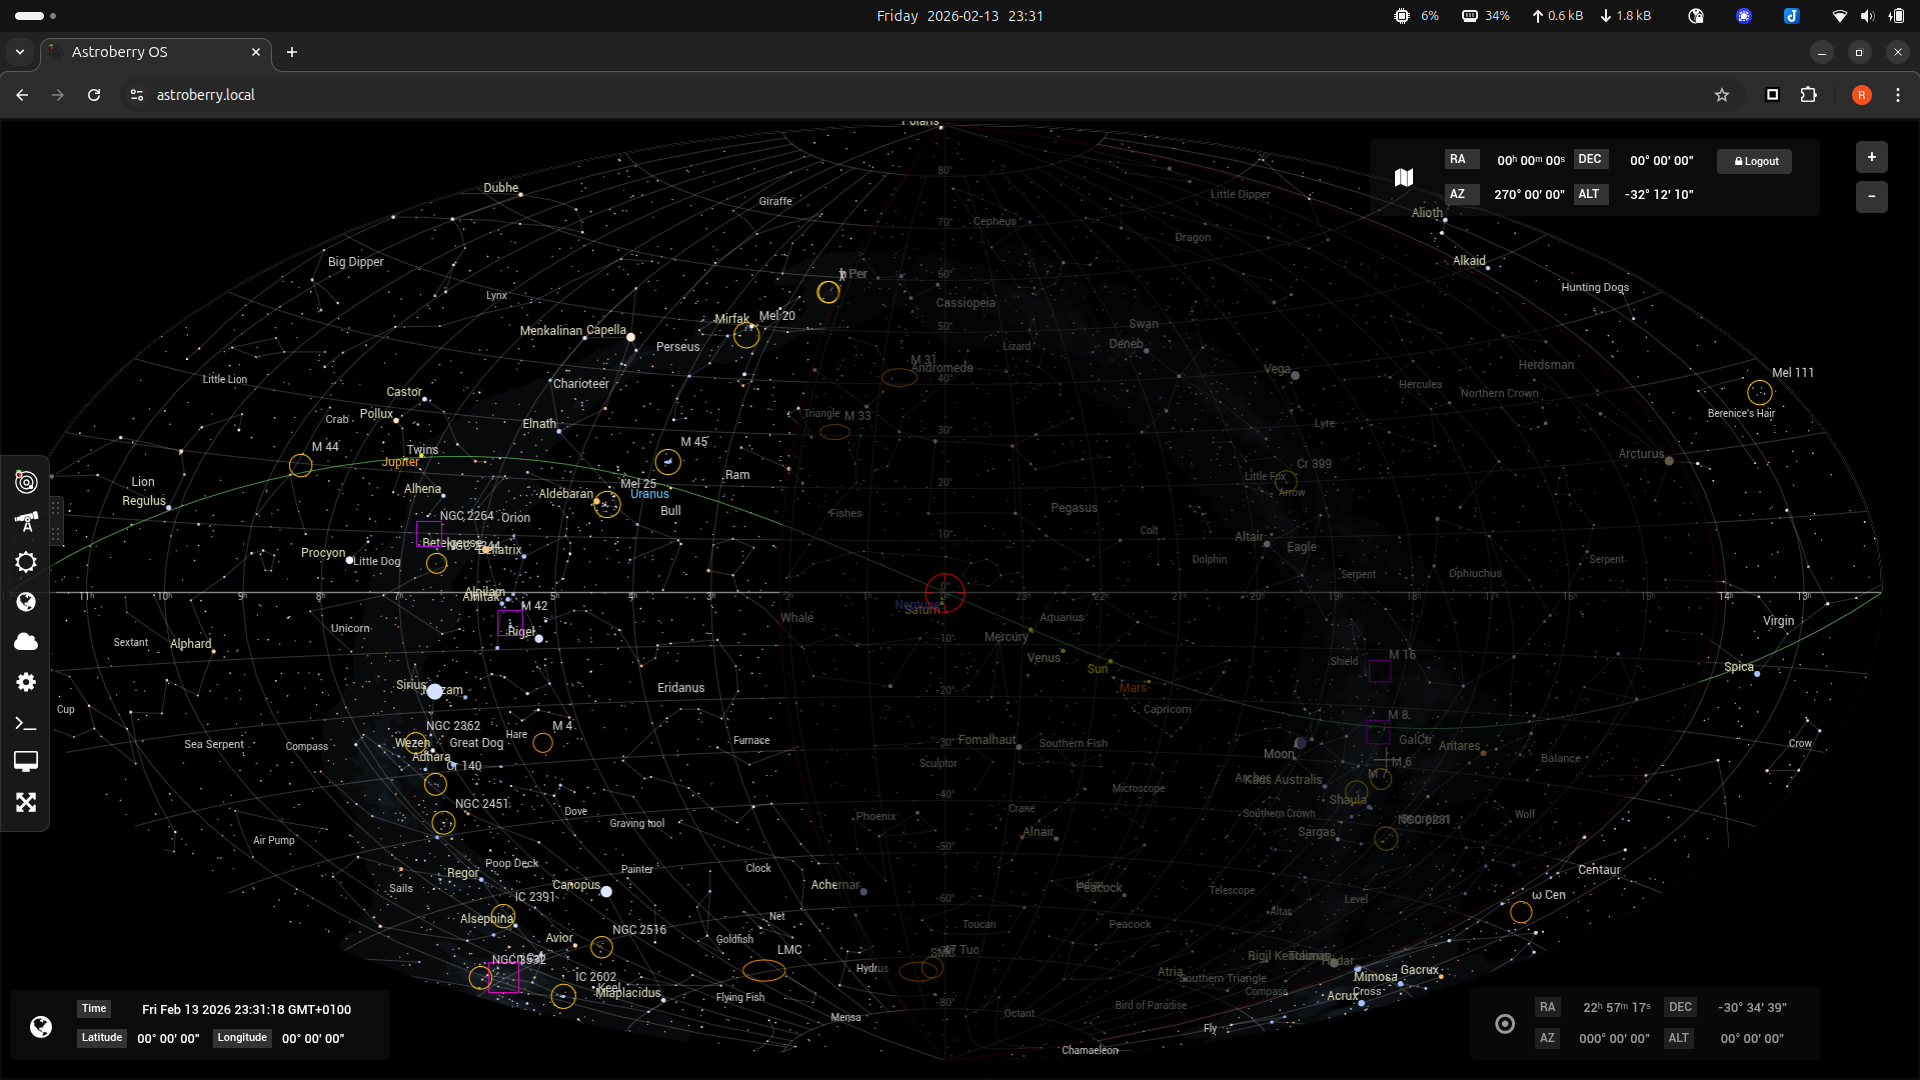Open the globe location icon in sidebar
Screen dimensions: 1920x1080
point(26,602)
